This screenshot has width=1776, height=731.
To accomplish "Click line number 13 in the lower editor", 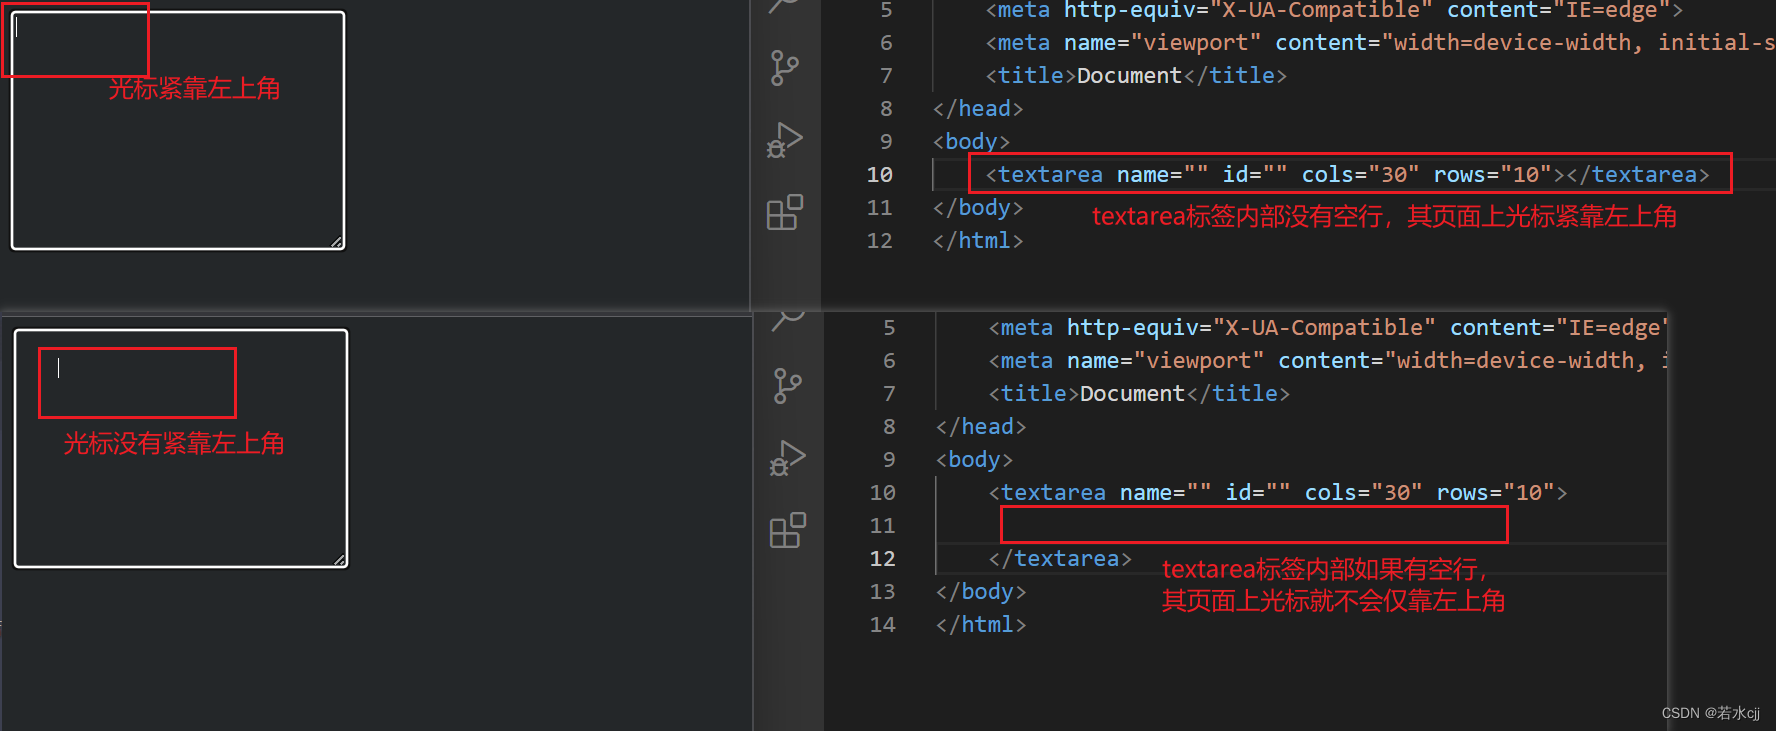I will pos(883,591).
